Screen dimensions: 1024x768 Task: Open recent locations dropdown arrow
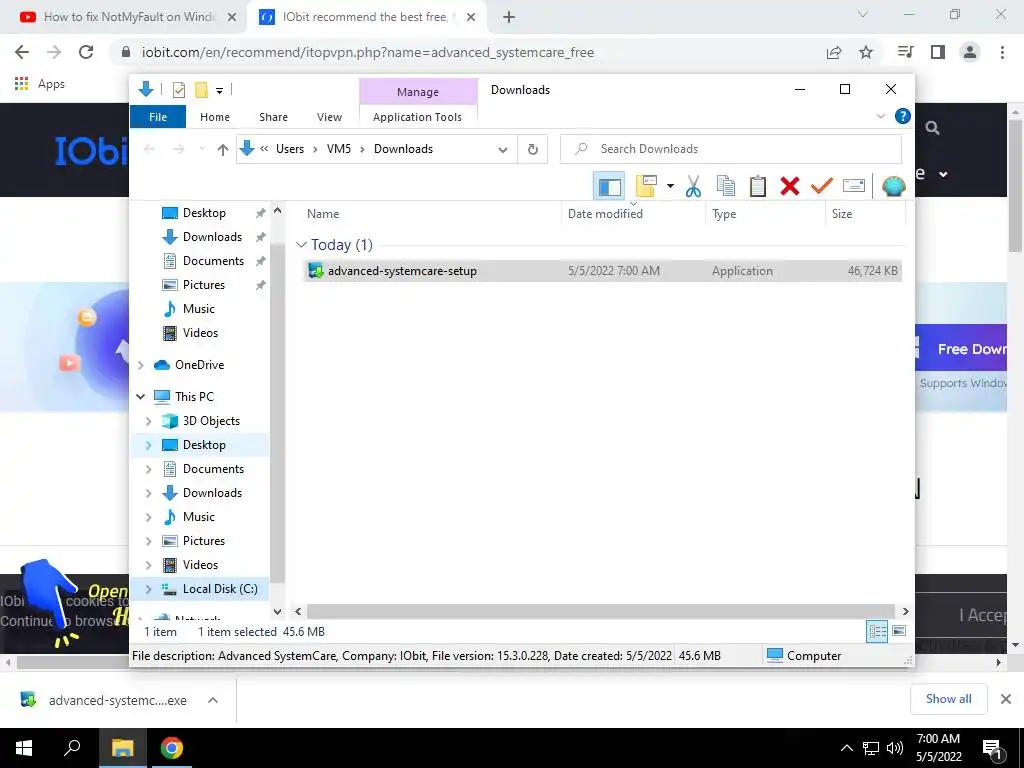(x=202, y=150)
